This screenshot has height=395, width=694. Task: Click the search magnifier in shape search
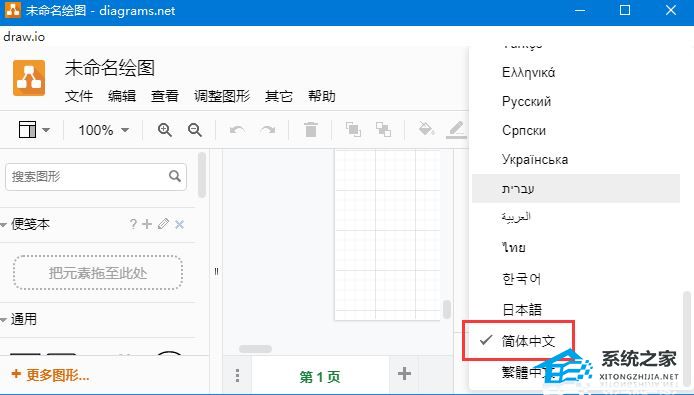[175, 176]
